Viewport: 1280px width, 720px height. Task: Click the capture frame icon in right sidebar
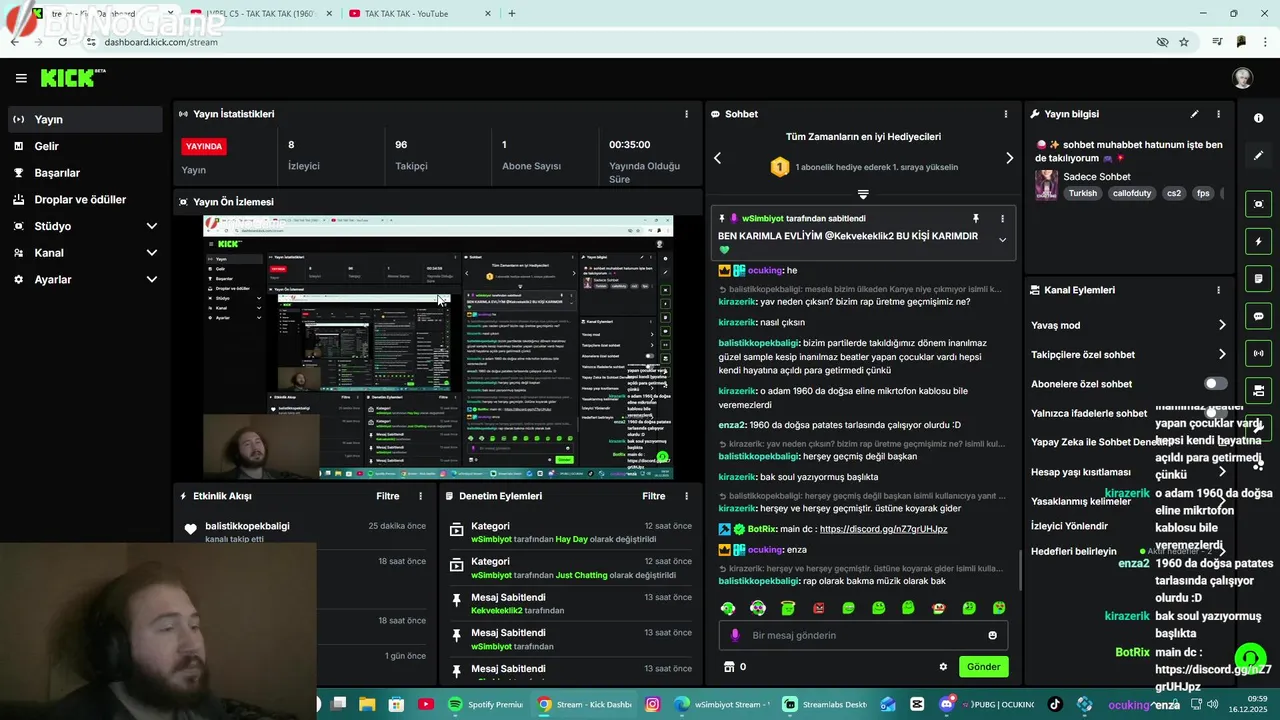pos(1258,204)
